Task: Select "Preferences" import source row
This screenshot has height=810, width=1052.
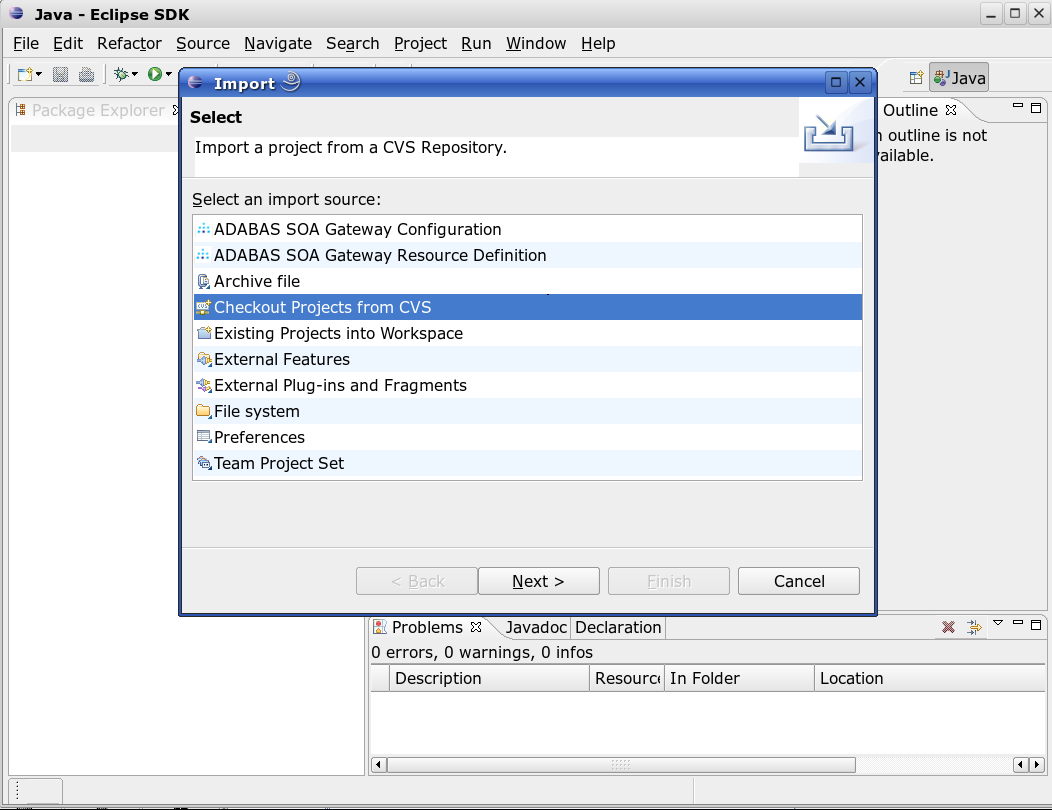Action: tap(527, 438)
